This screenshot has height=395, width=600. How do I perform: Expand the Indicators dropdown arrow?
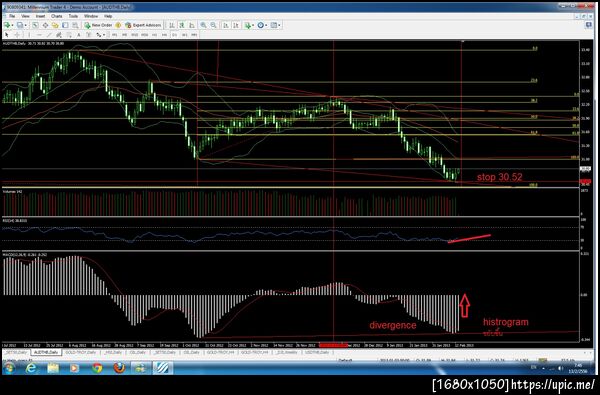click(x=253, y=25)
